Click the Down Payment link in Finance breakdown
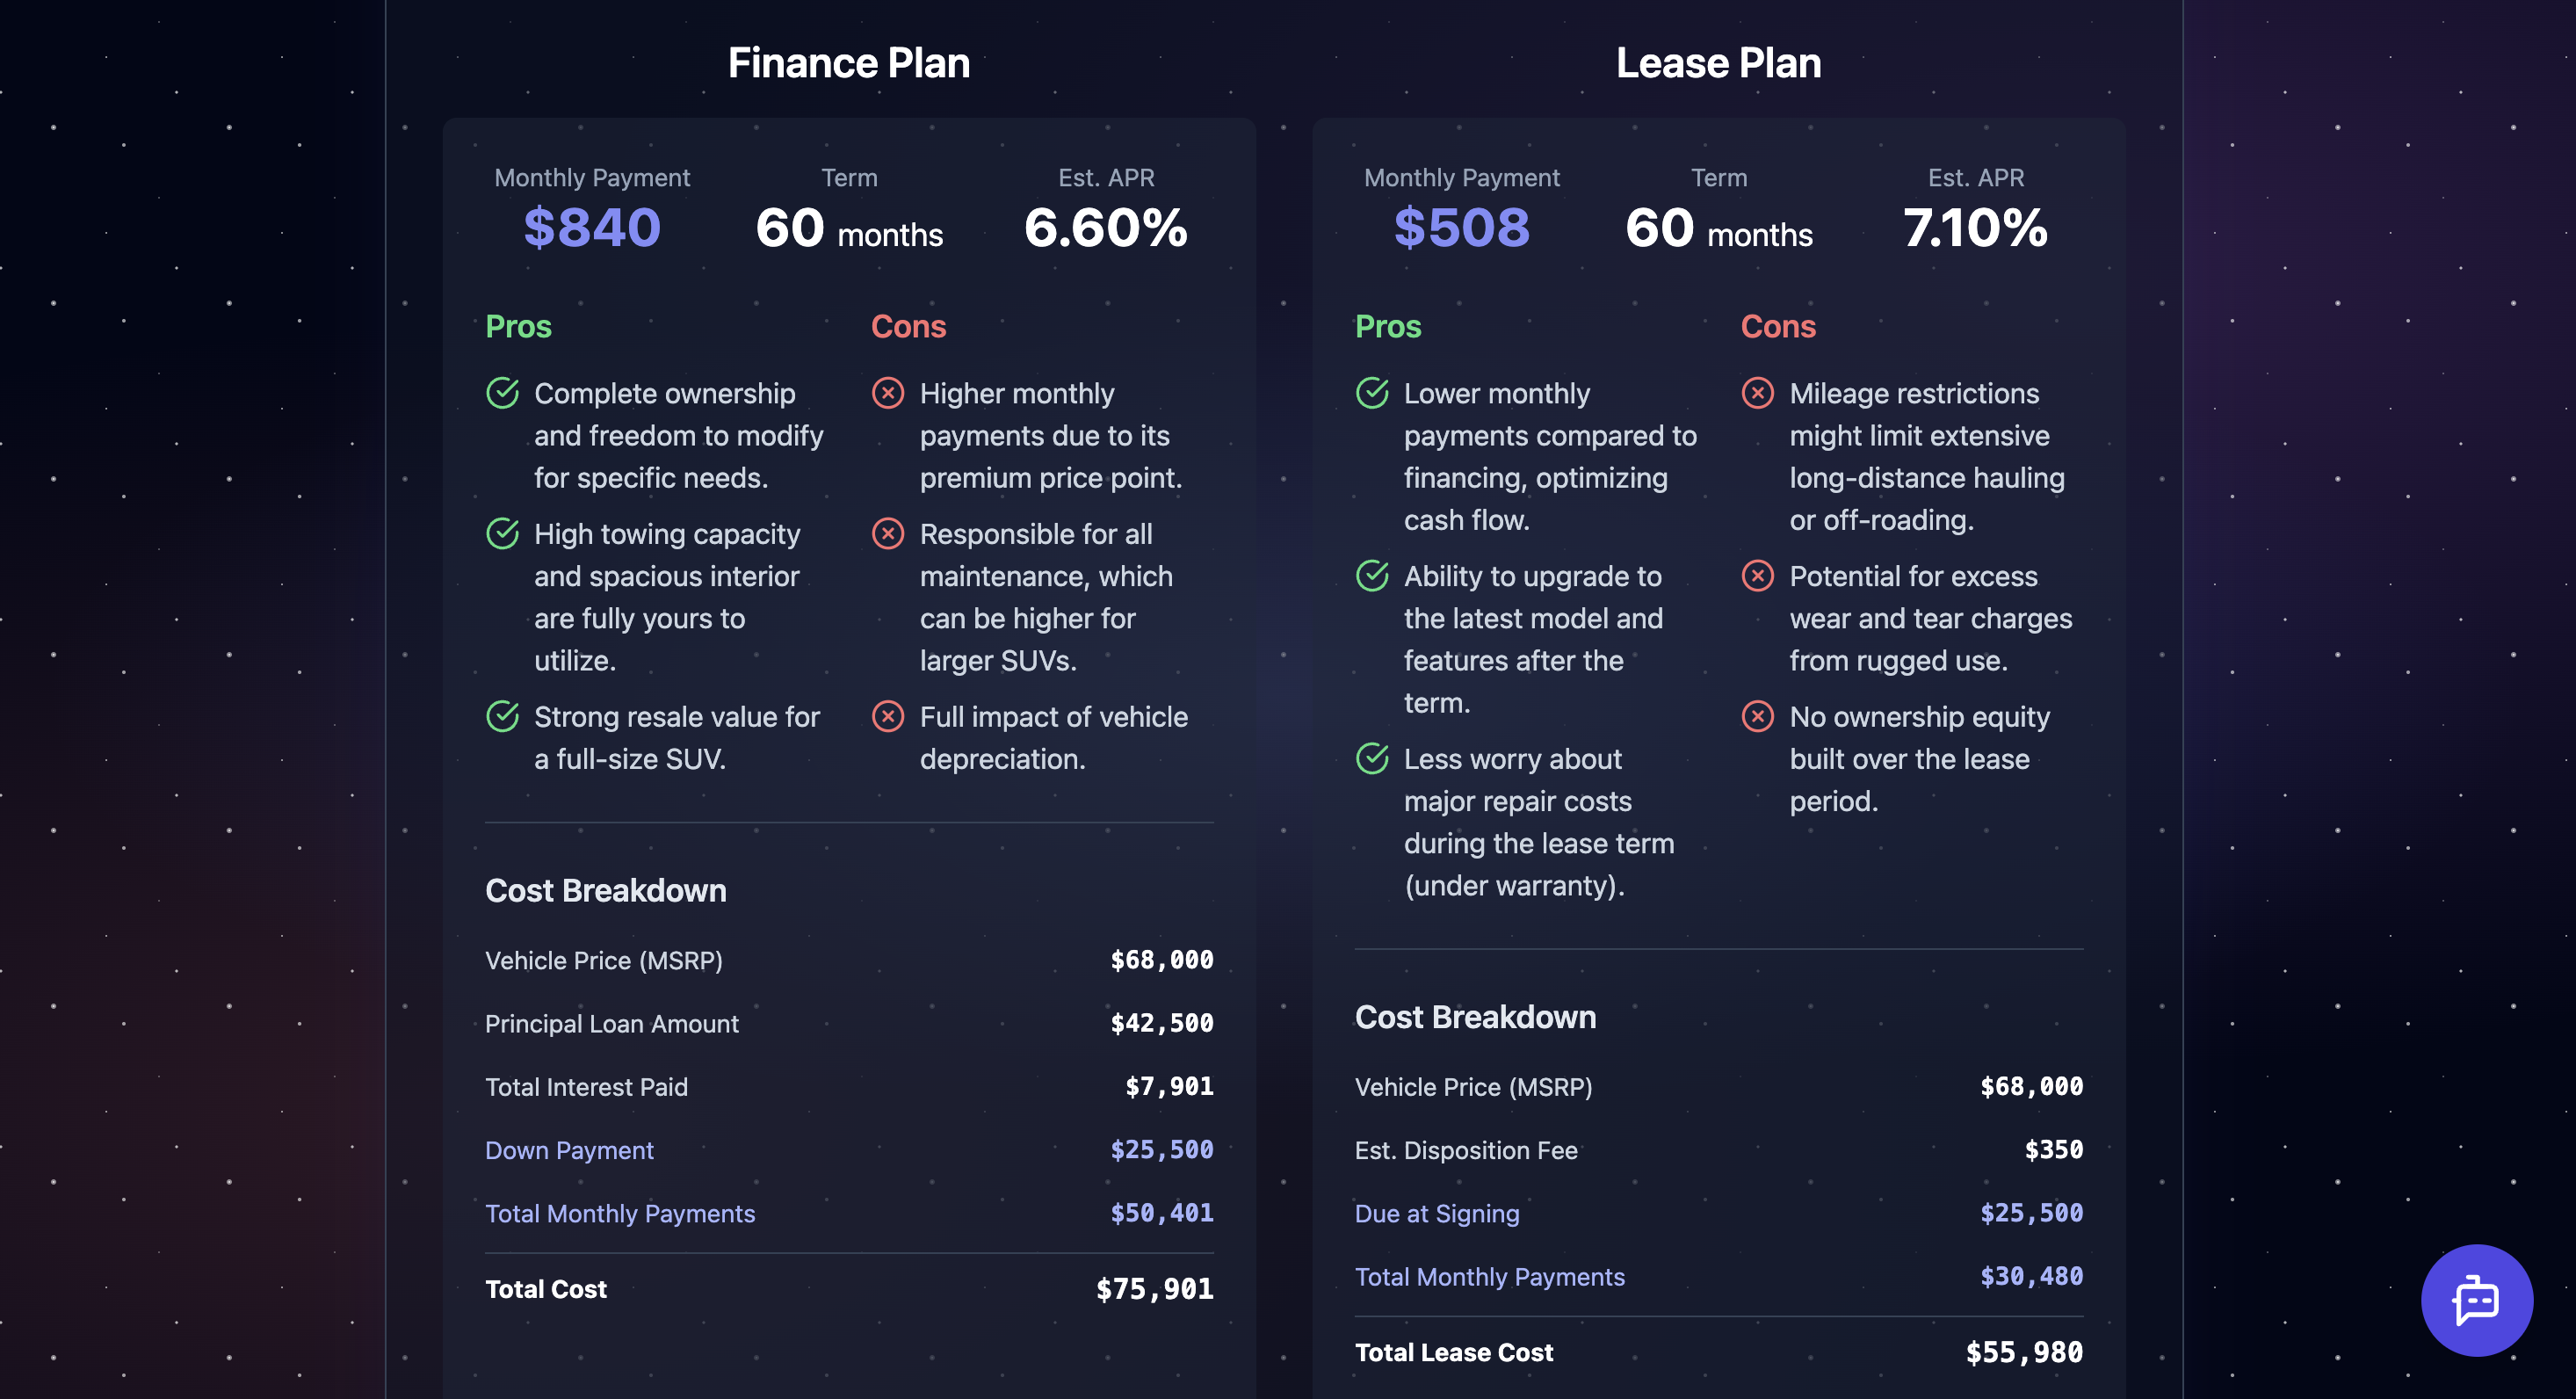The image size is (2576, 1399). (x=569, y=1150)
